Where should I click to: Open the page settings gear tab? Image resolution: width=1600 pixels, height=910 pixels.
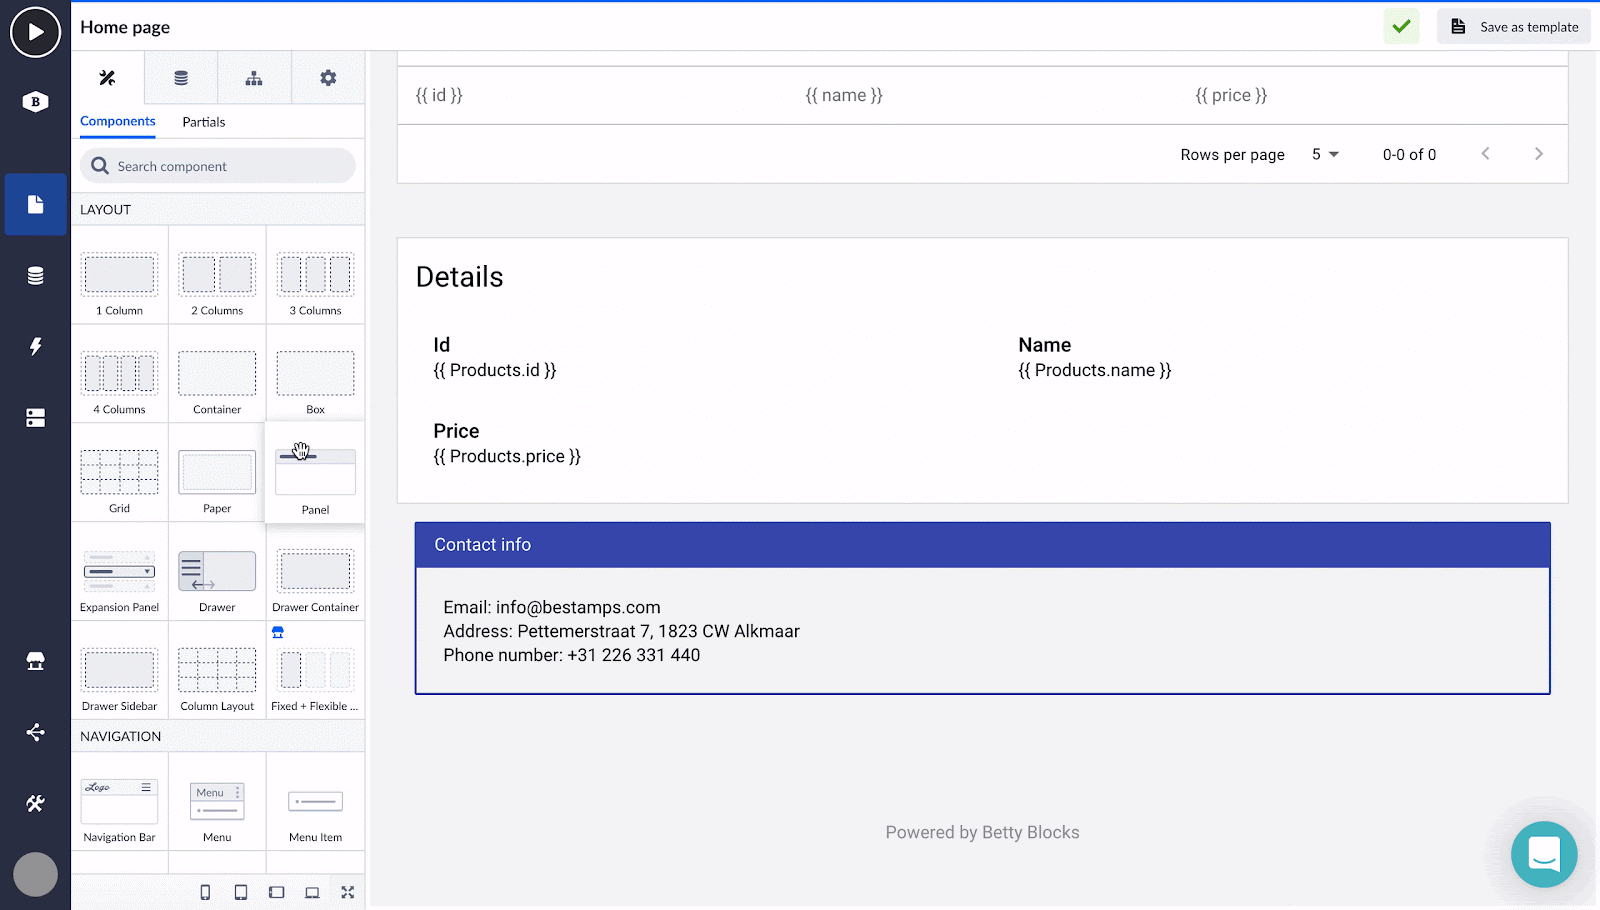click(328, 78)
